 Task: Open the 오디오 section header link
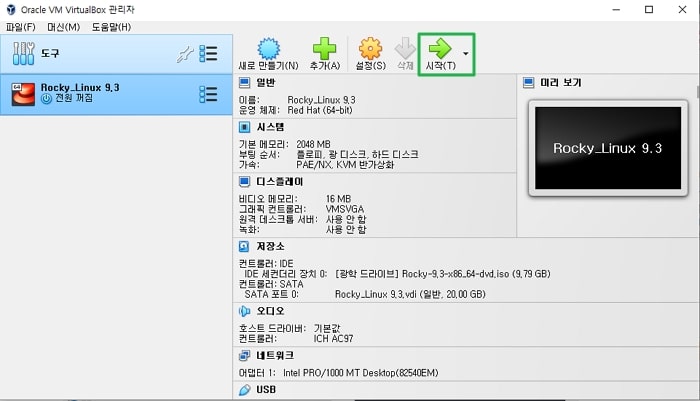[x=270, y=311]
